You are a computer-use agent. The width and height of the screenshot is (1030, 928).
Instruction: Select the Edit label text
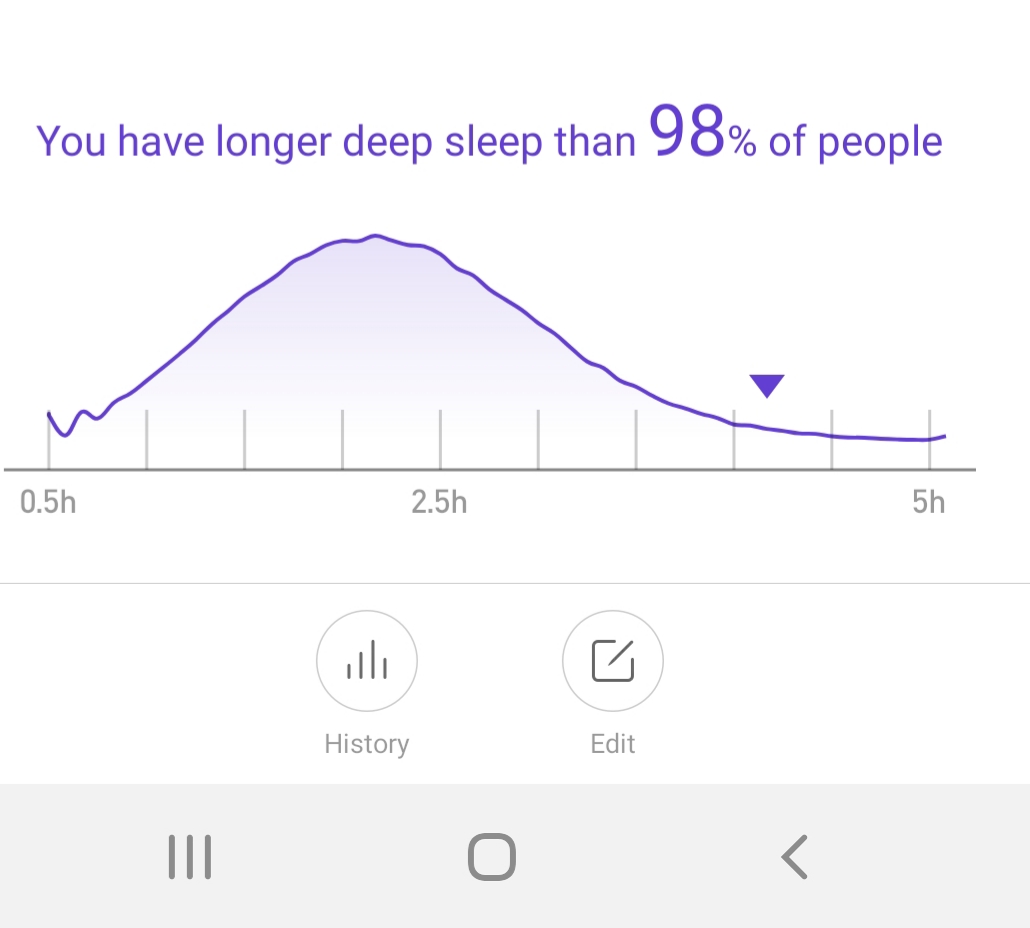coord(613,744)
